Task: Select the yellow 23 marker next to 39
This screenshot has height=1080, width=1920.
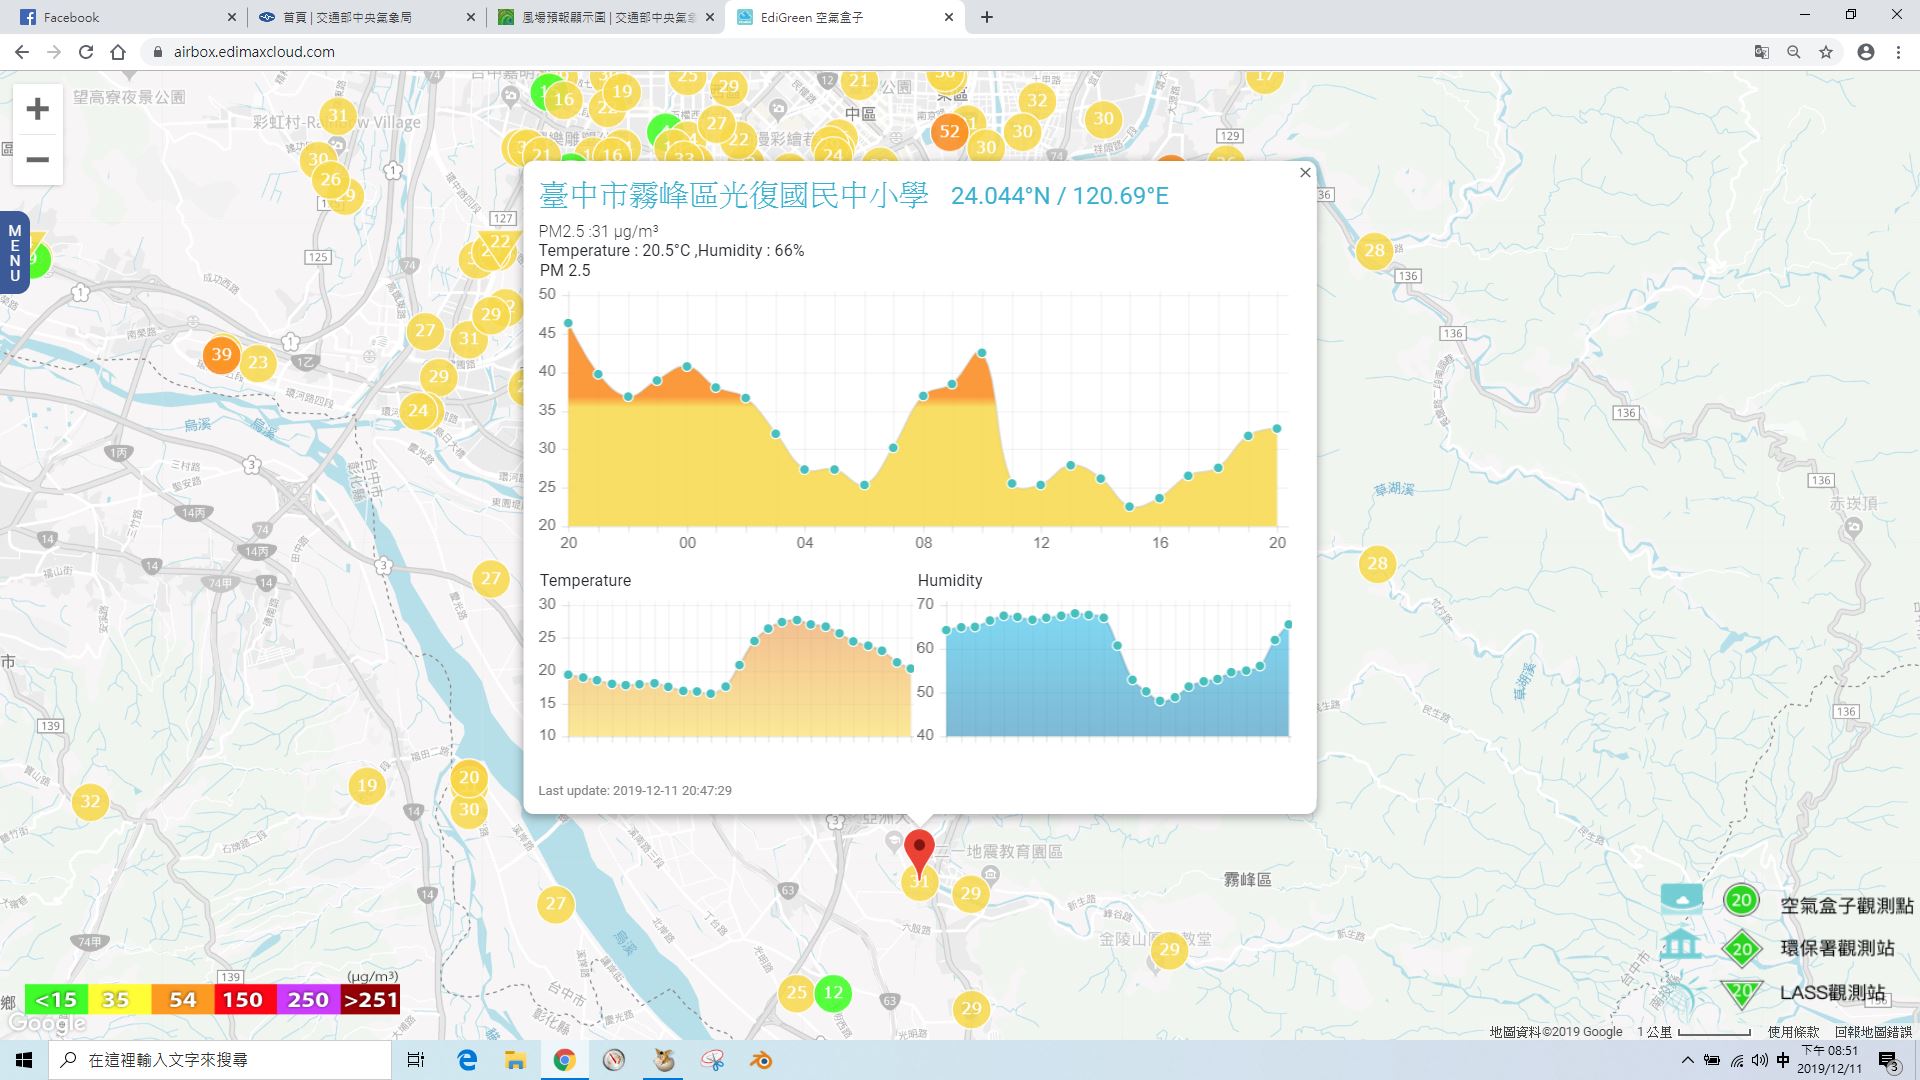Action: 258,362
